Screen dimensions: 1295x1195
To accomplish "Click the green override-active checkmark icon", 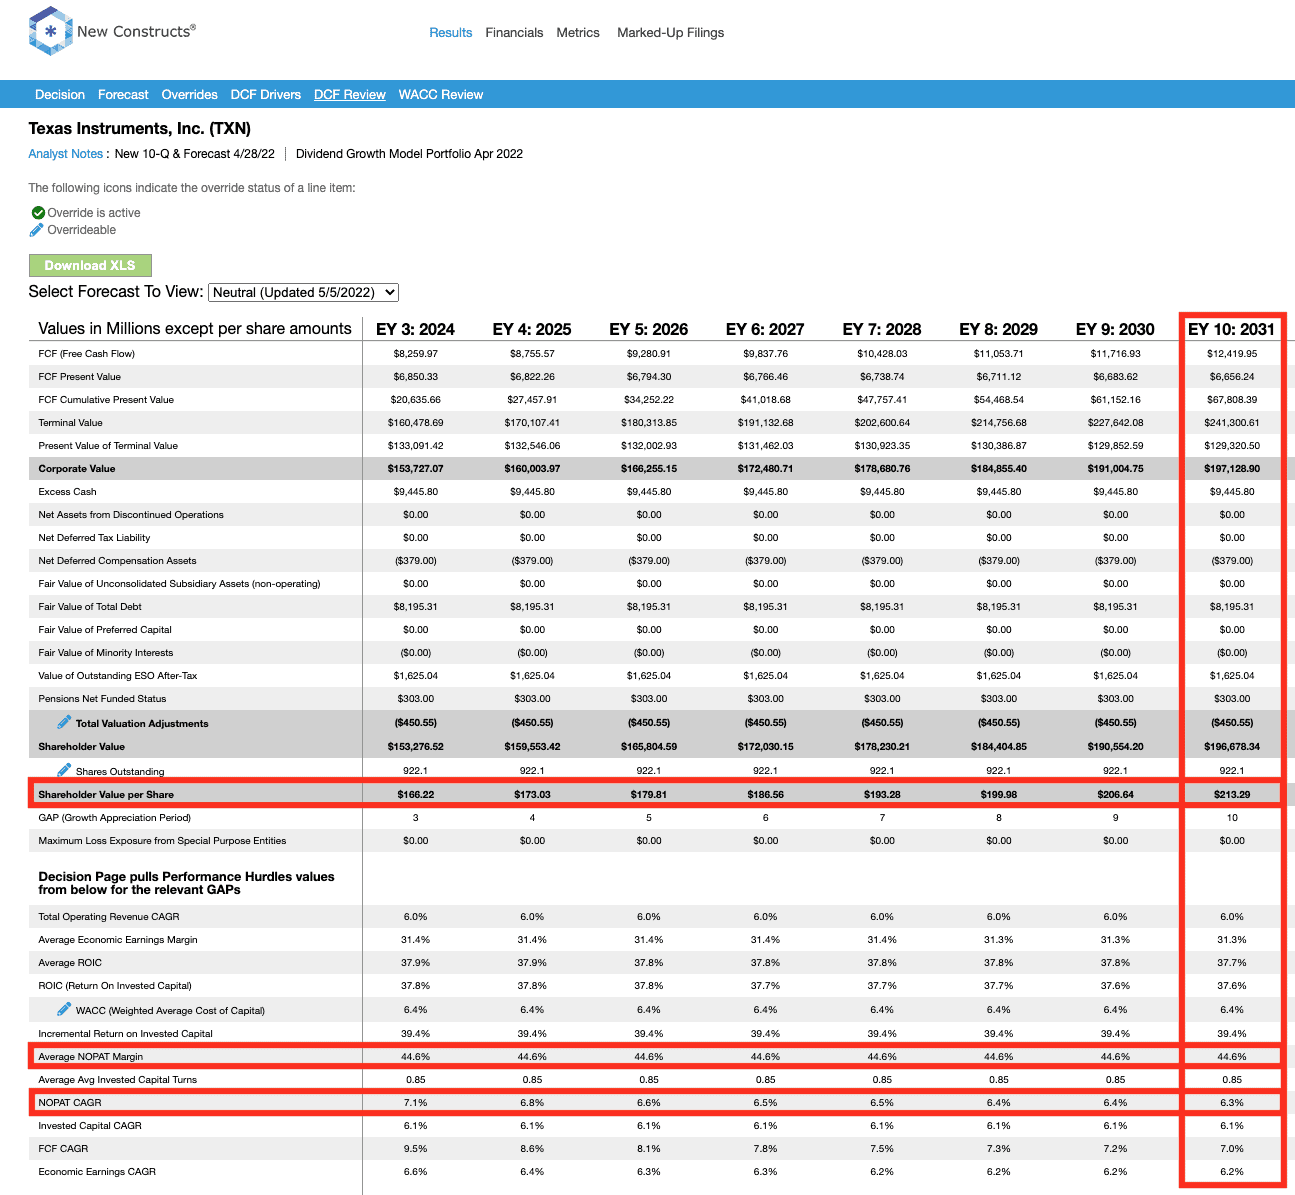I will [38, 213].
